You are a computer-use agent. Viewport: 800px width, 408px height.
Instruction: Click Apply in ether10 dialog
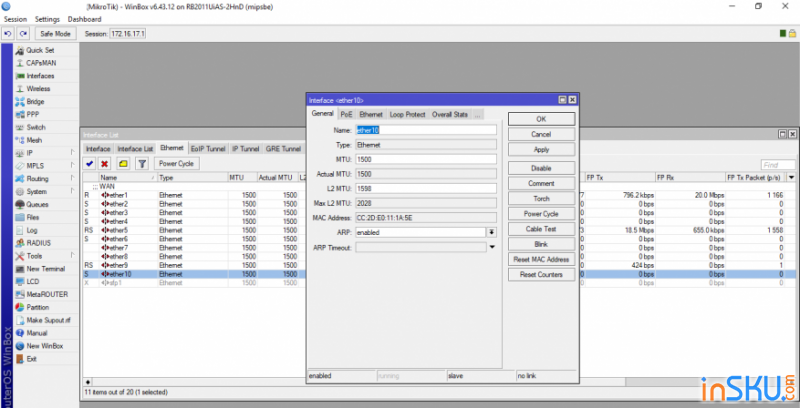pyautogui.click(x=541, y=149)
